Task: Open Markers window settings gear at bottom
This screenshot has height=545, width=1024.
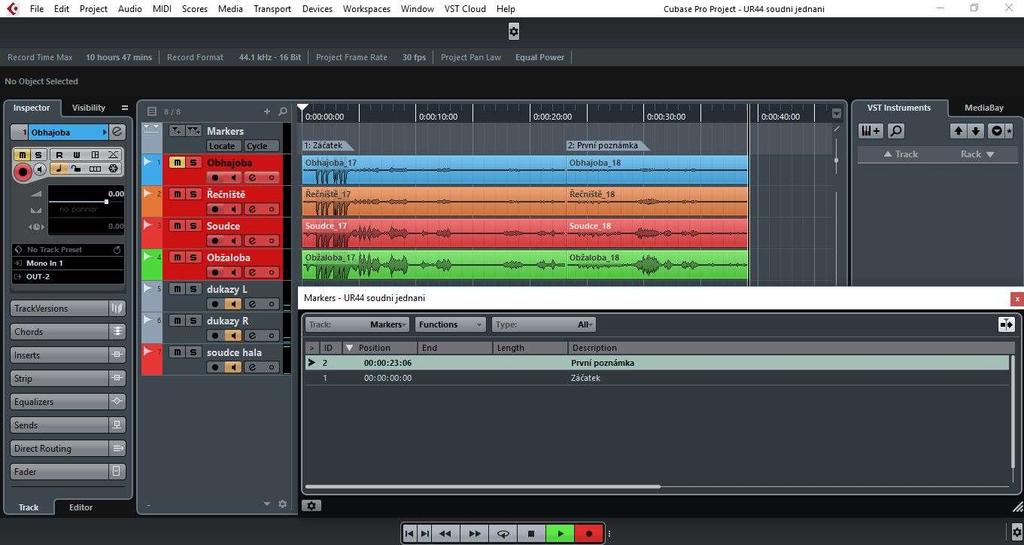Action: point(312,506)
